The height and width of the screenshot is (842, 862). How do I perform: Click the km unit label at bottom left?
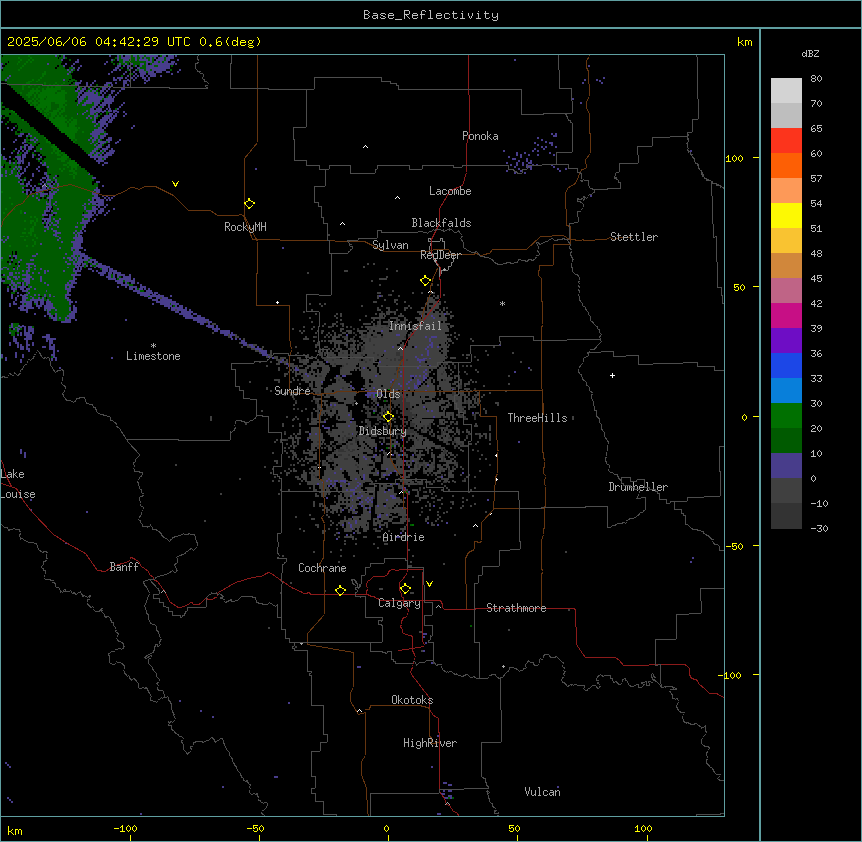14,831
